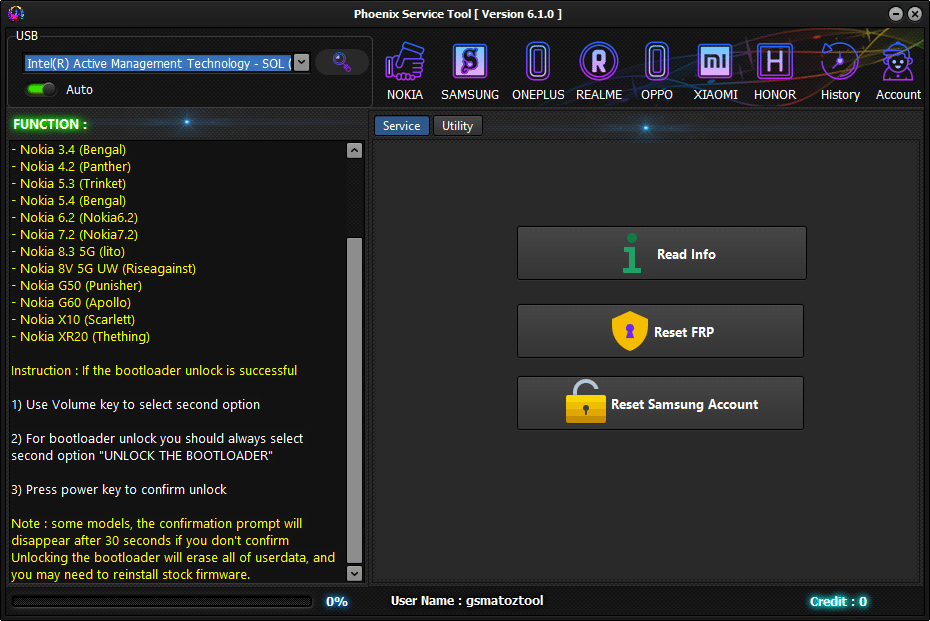930x621 pixels.
Task: Click the Reset FRP button
Action: point(660,331)
